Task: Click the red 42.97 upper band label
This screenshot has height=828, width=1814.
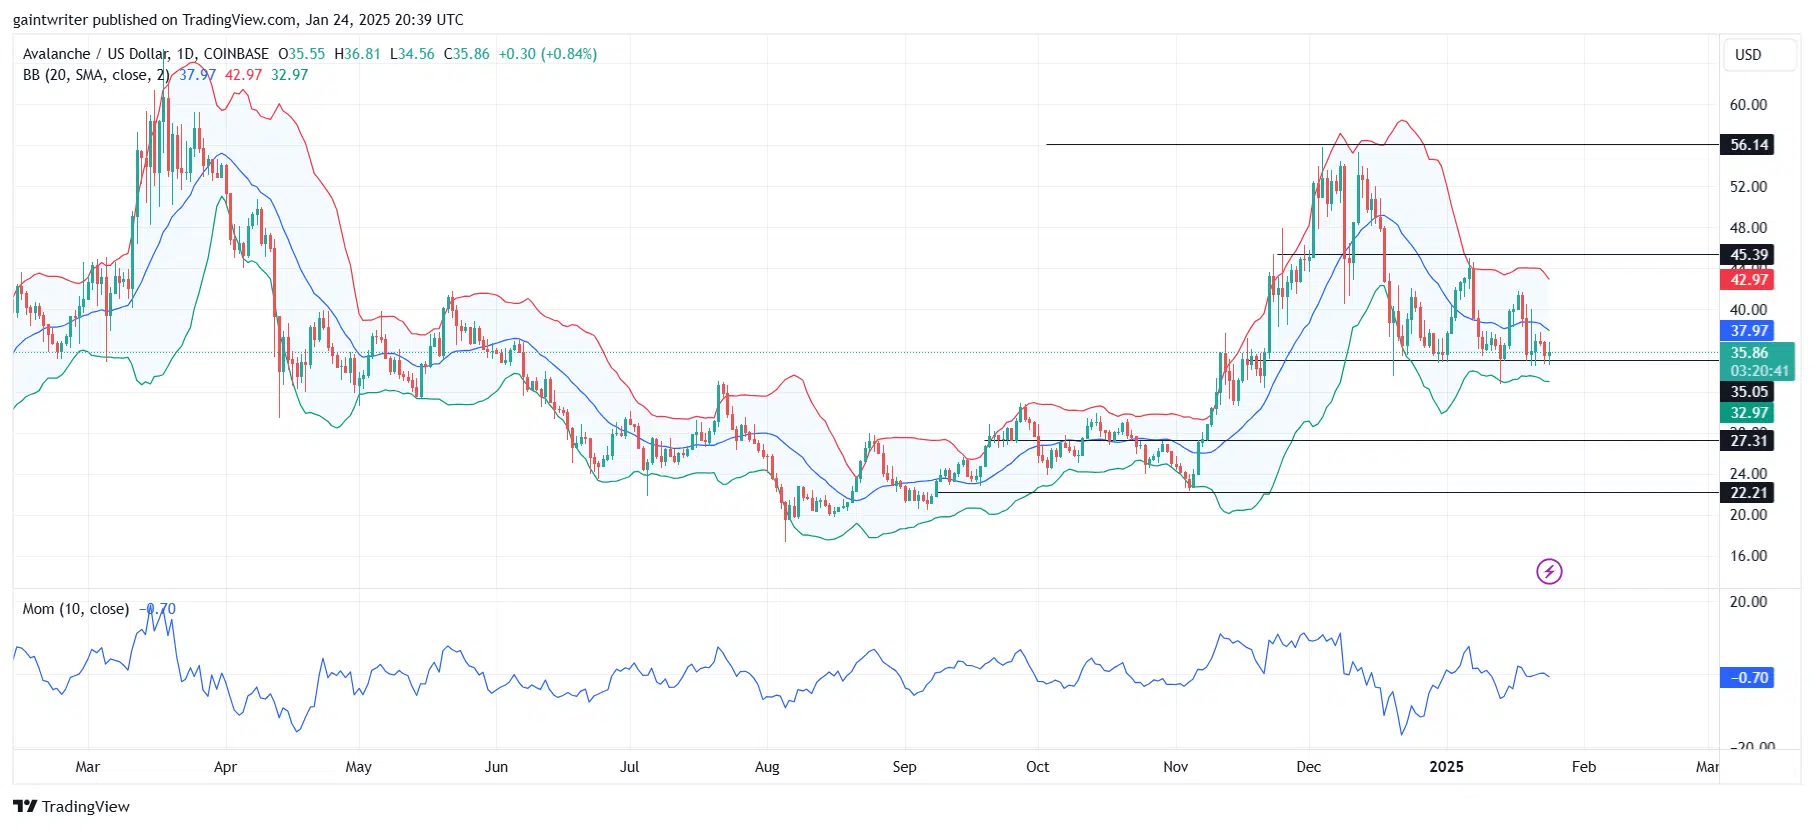Action: coord(1748,280)
